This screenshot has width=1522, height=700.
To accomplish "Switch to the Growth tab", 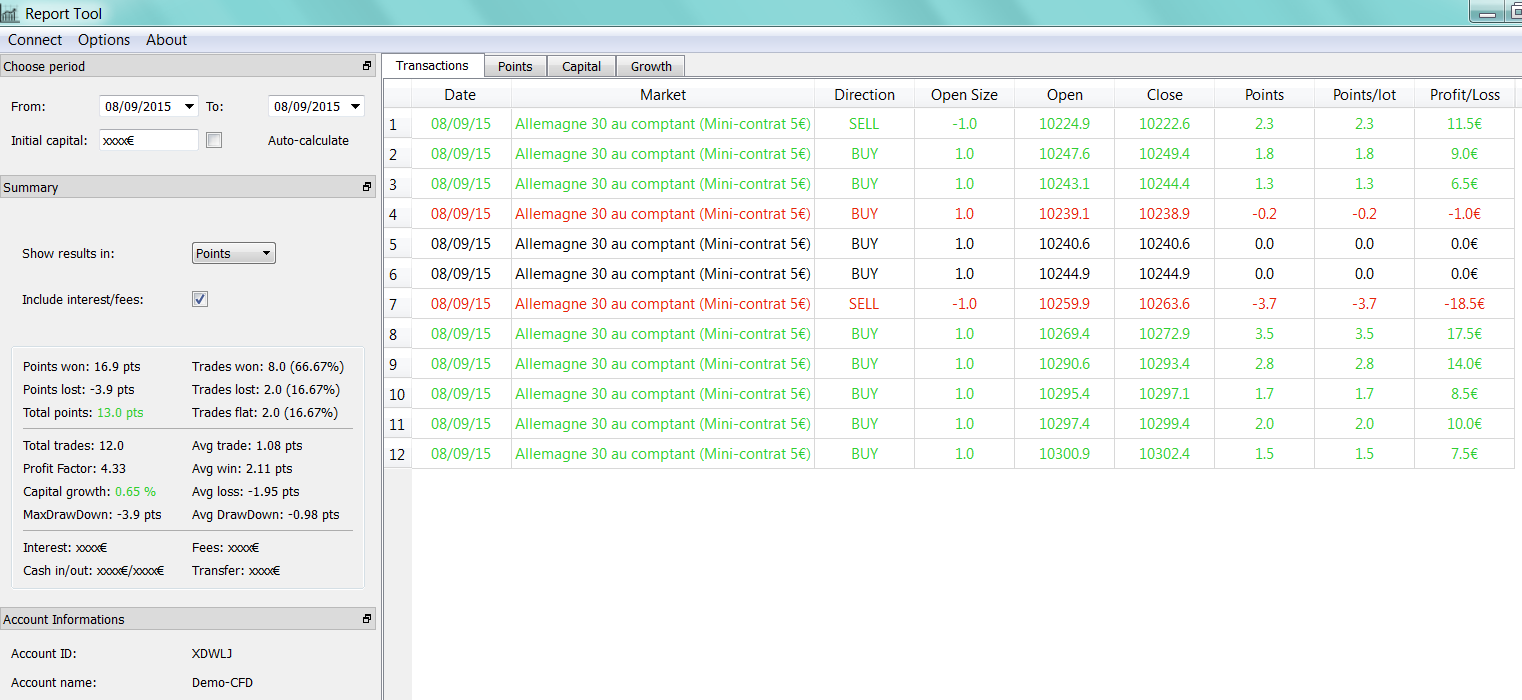I will 651,67.
